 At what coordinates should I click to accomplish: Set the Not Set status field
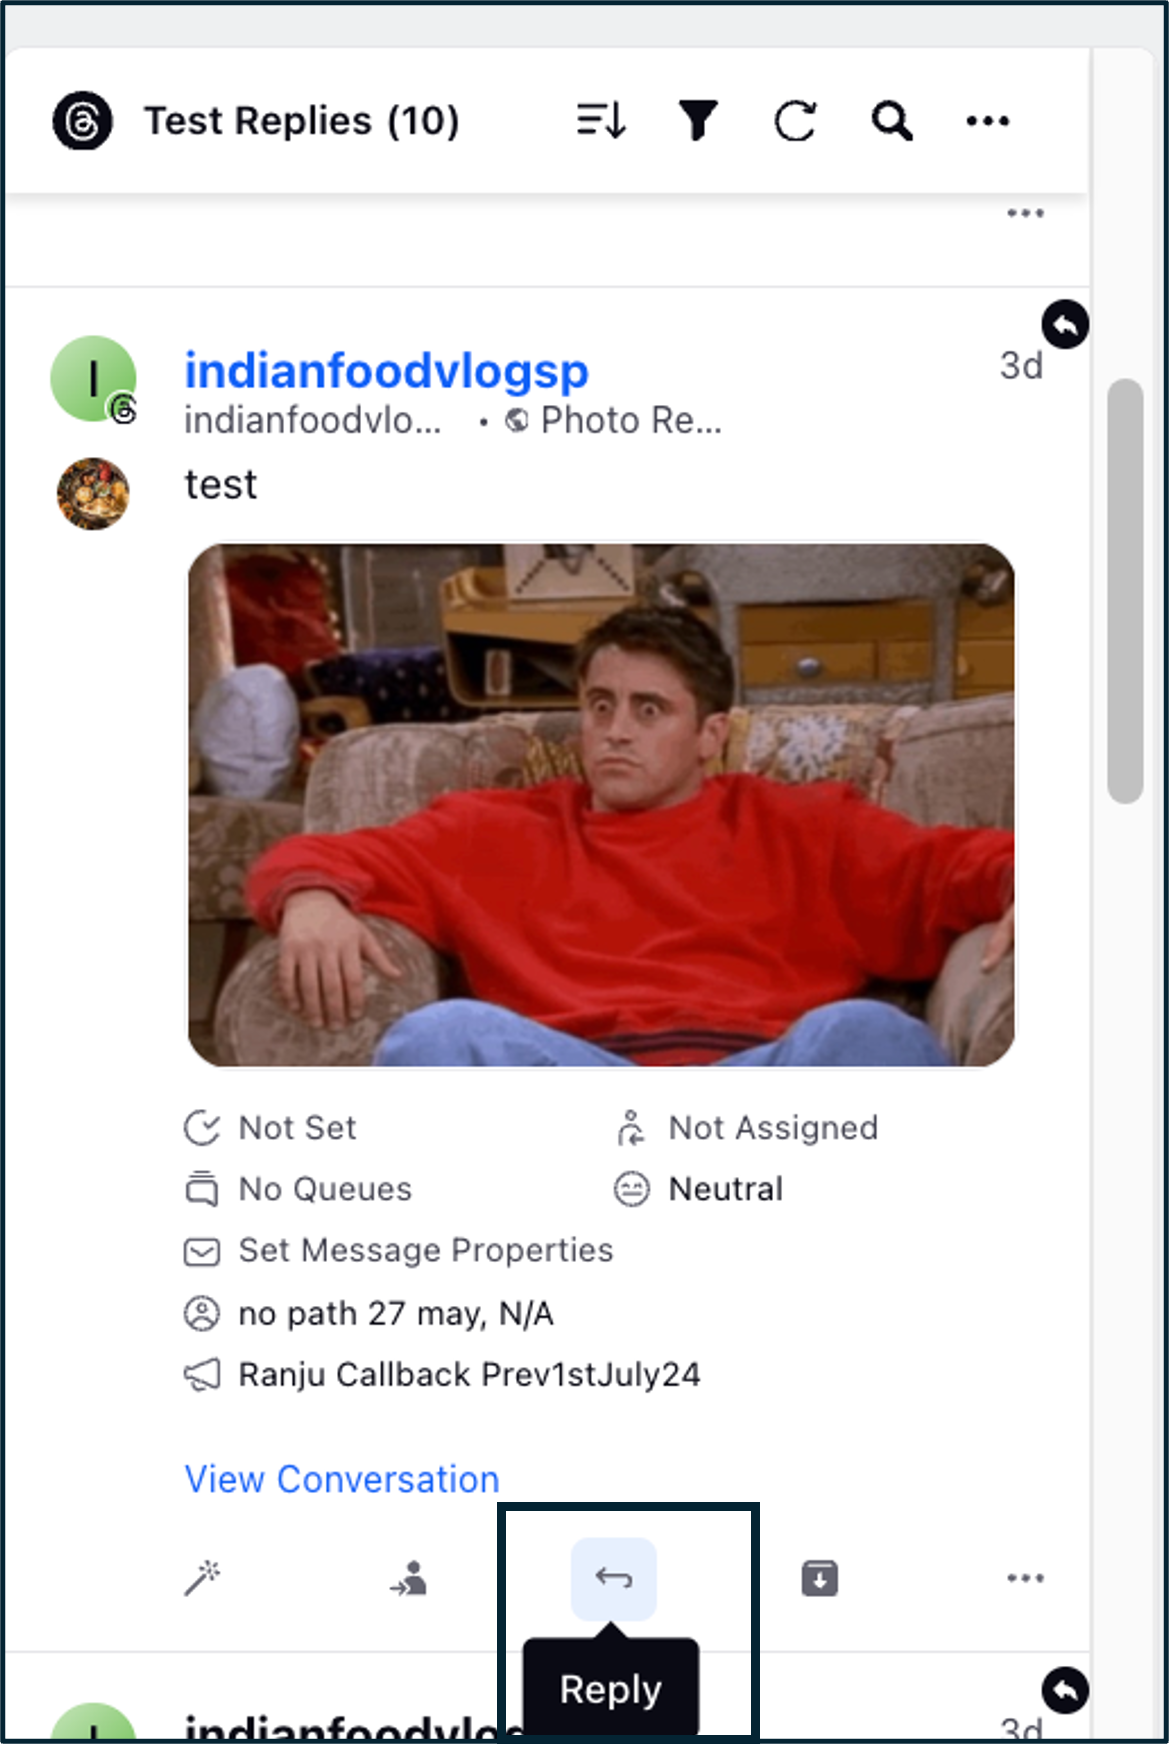click(x=271, y=1128)
